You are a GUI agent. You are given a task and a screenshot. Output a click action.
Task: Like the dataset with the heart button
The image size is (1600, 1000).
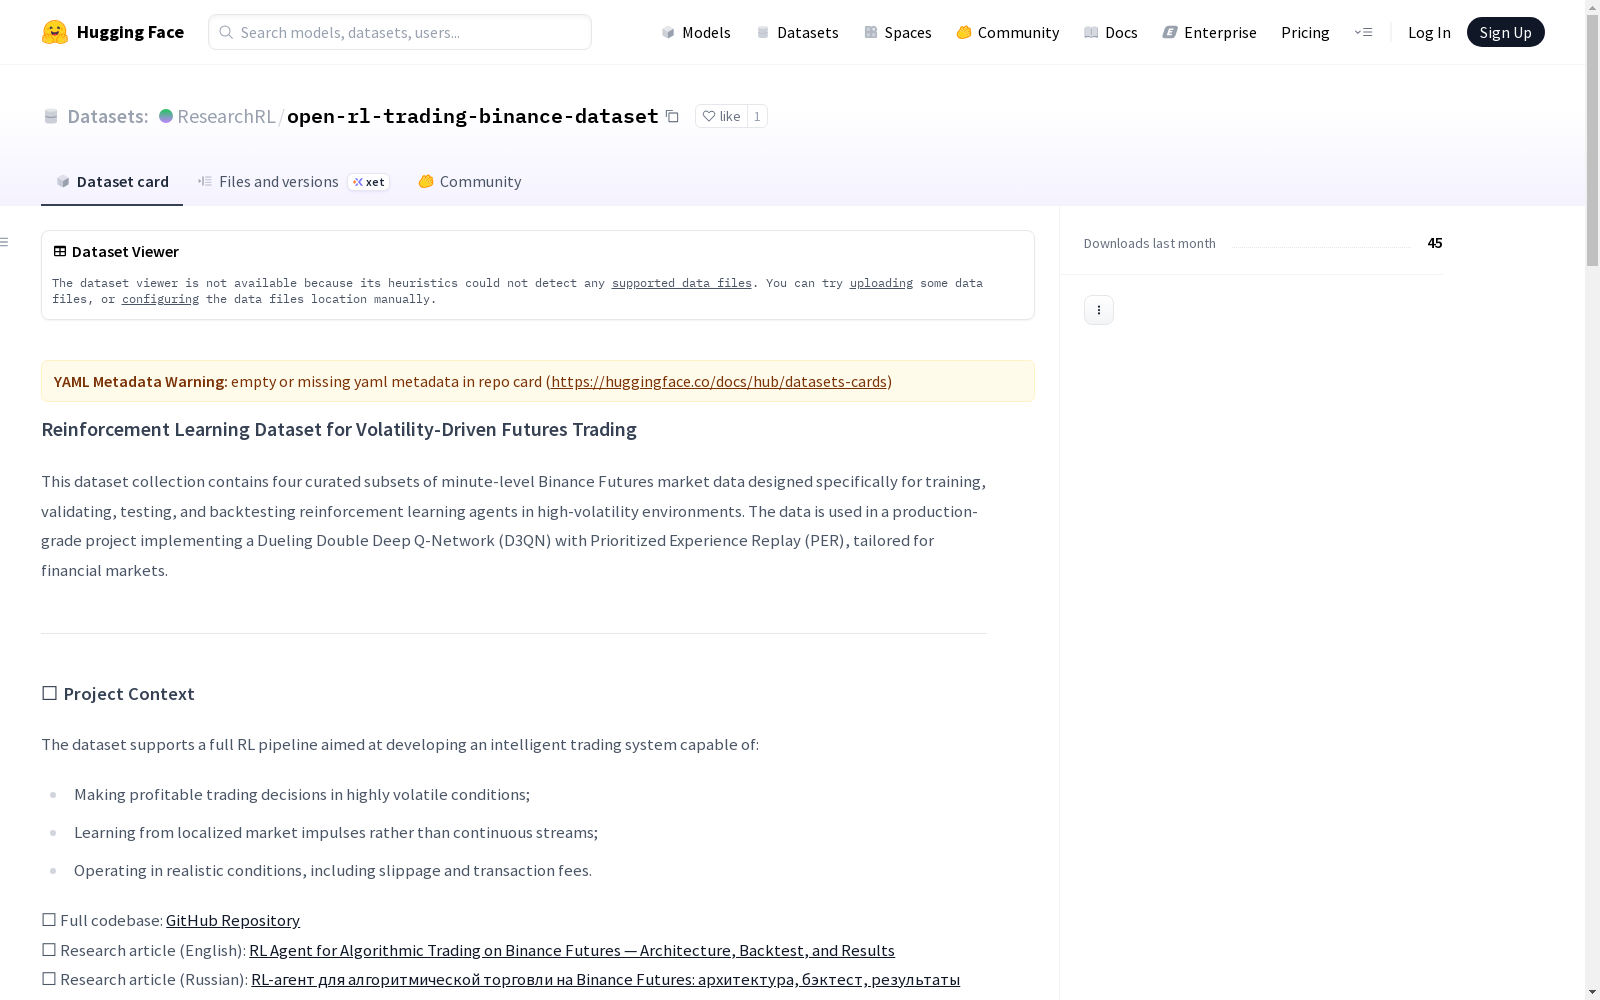721,116
